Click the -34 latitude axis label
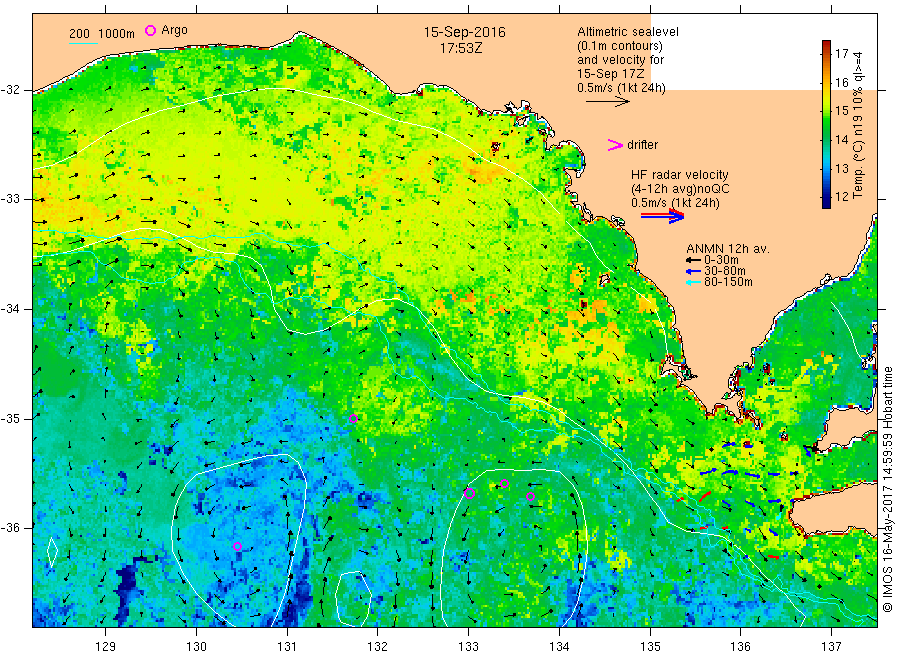This screenshot has height=660, width=900. point(10,309)
